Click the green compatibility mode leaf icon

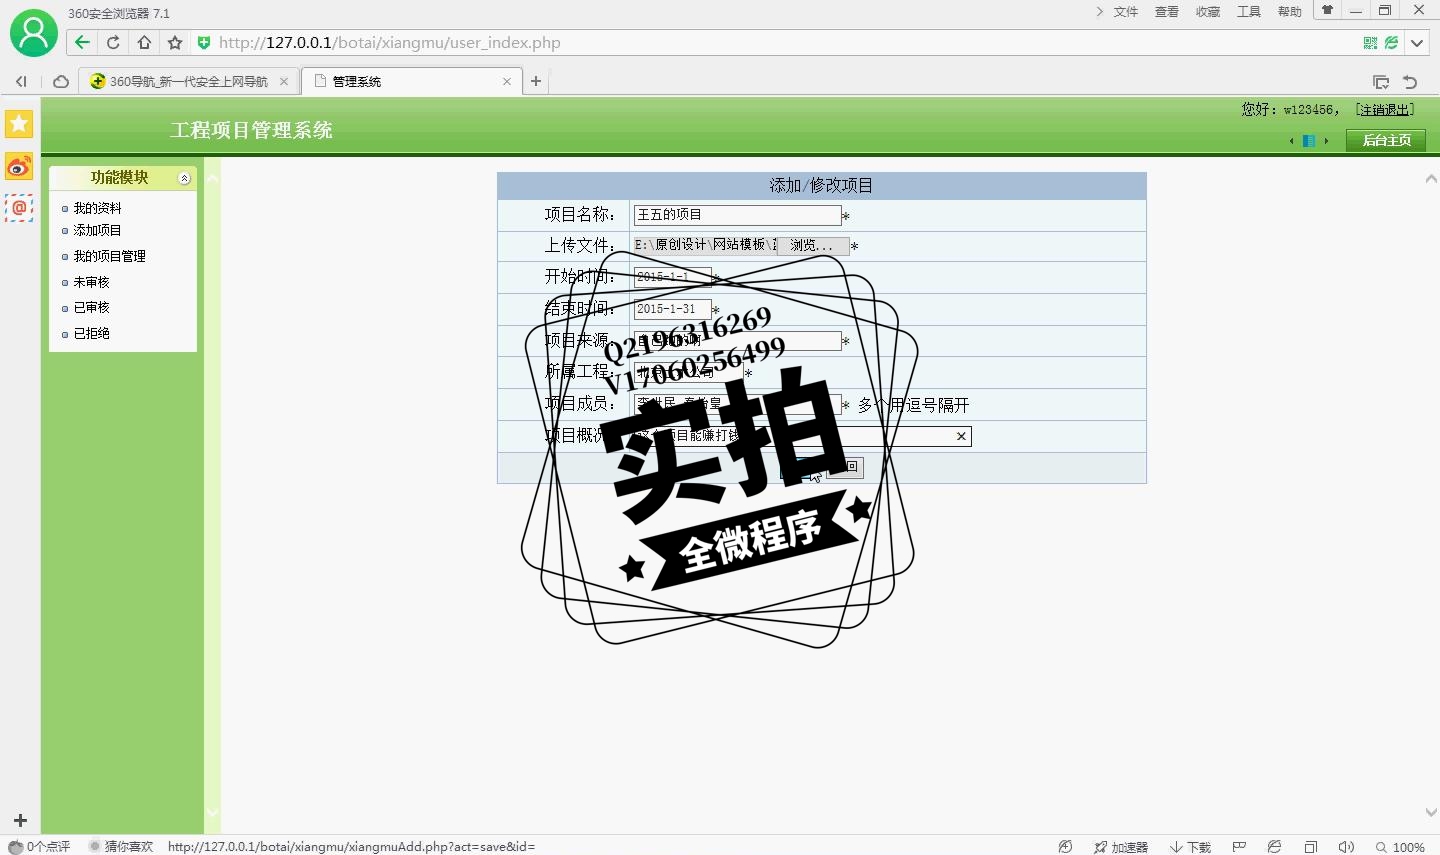pyautogui.click(x=1391, y=42)
